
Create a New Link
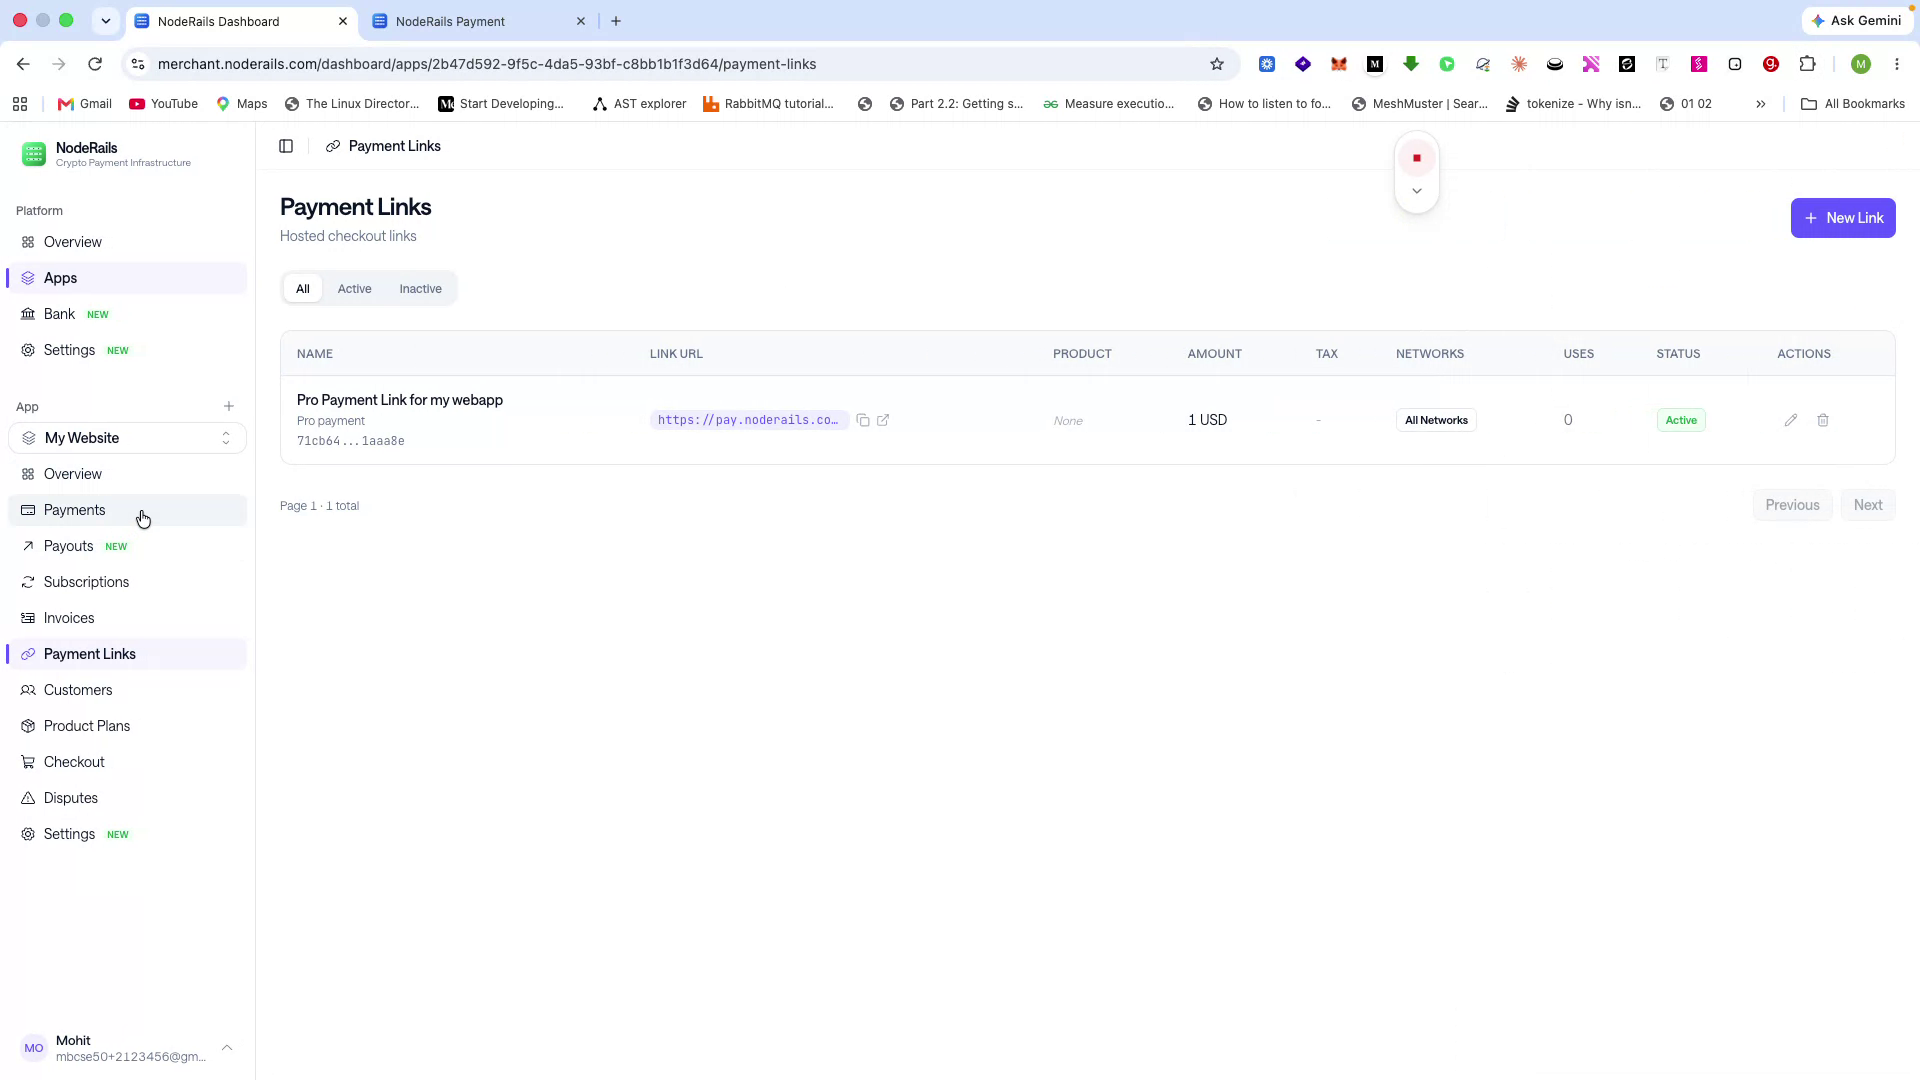(x=1843, y=218)
